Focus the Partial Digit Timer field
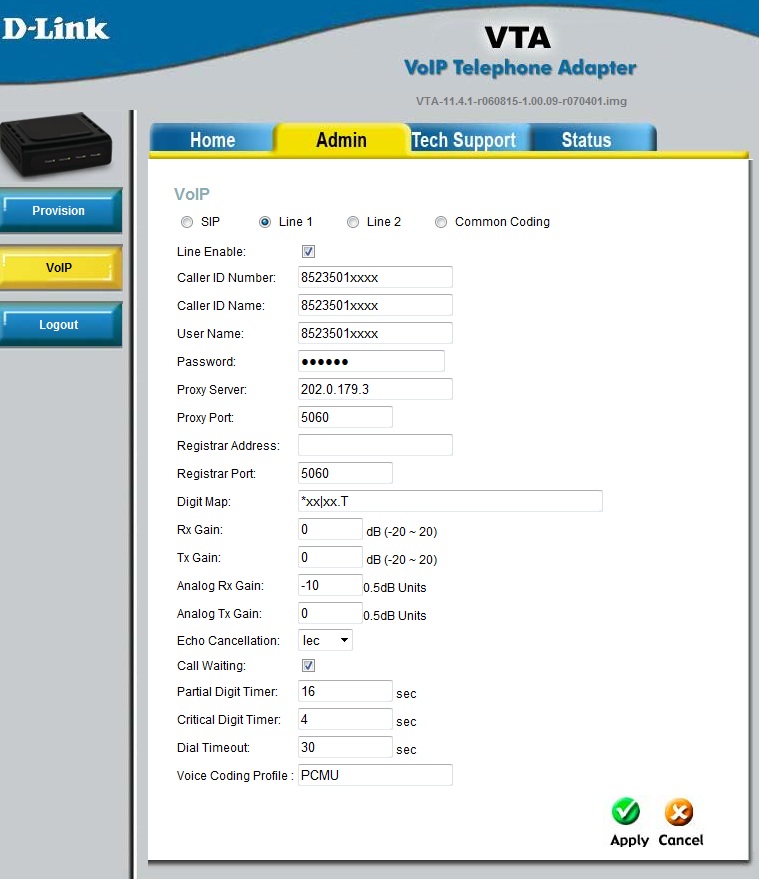This screenshot has height=879, width=759. [x=345, y=691]
